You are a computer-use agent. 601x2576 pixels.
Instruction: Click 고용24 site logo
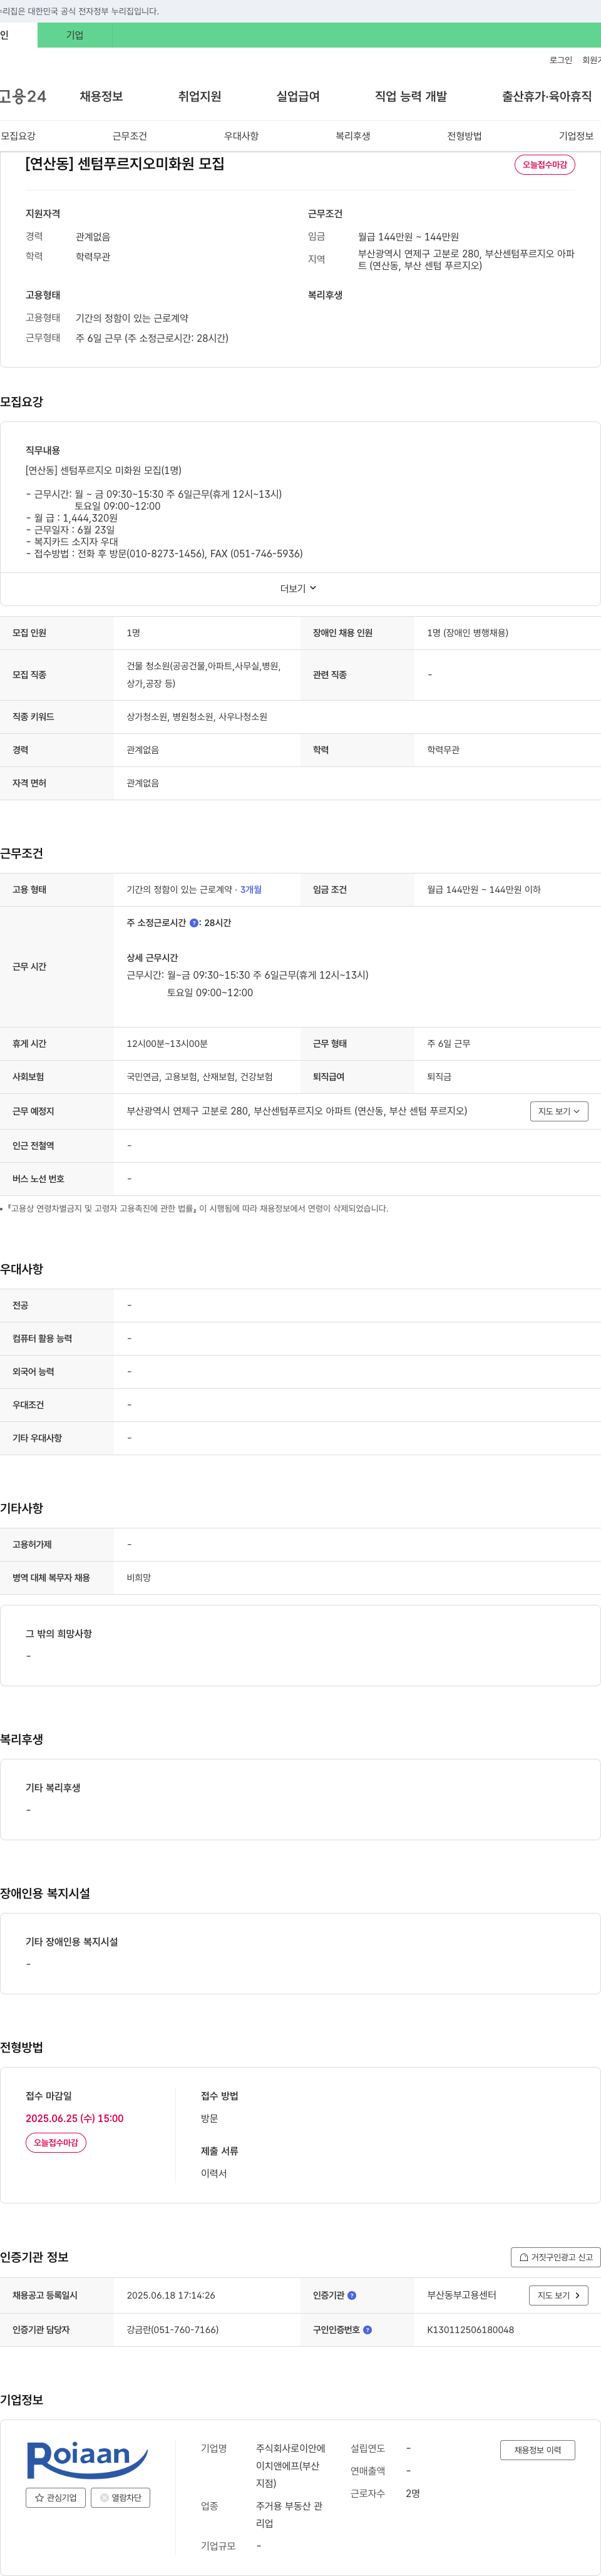click(23, 96)
